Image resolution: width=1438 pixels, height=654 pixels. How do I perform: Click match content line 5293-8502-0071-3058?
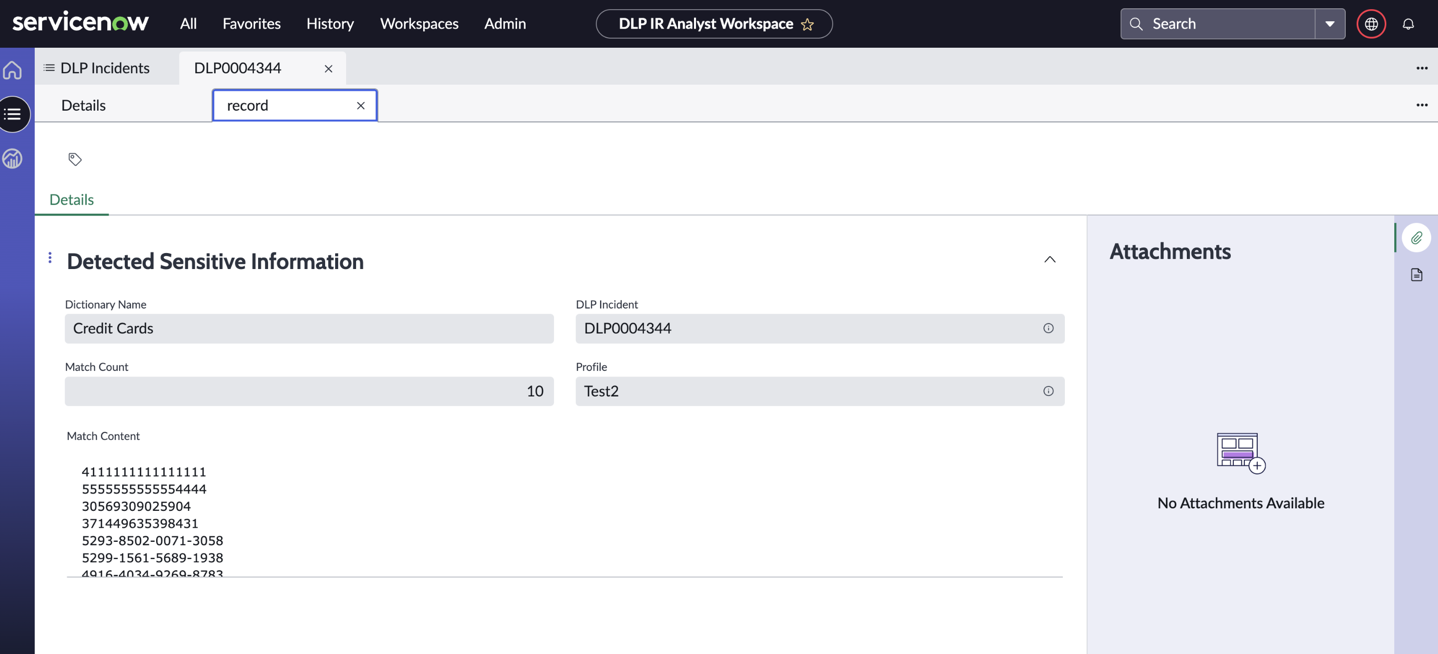tap(152, 540)
